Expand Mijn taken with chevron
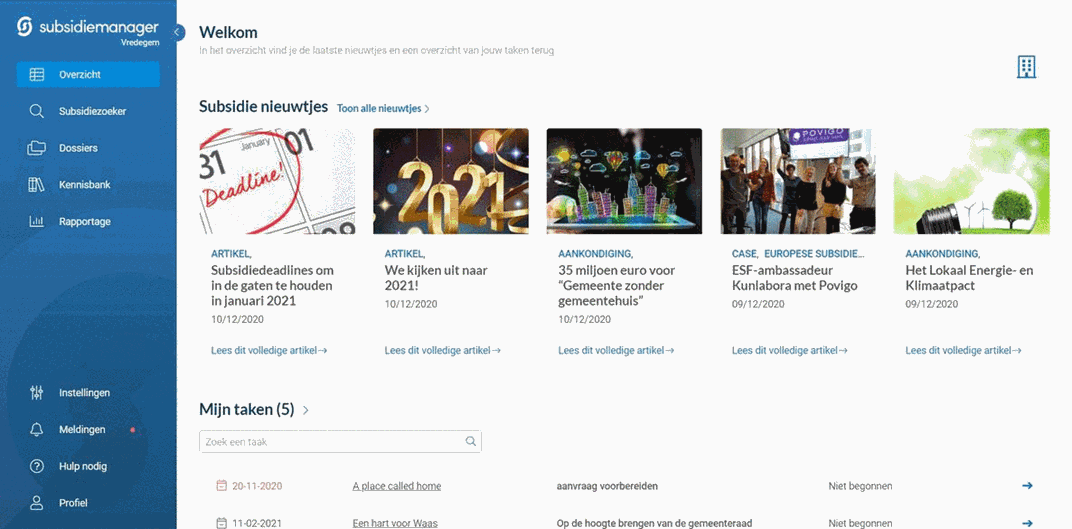This screenshot has width=1072, height=529. tap(306, 410)
